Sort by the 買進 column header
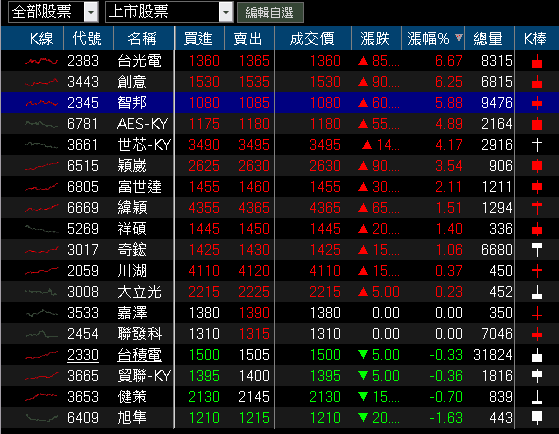Screen dimensions: 559x434 (198, 38)
